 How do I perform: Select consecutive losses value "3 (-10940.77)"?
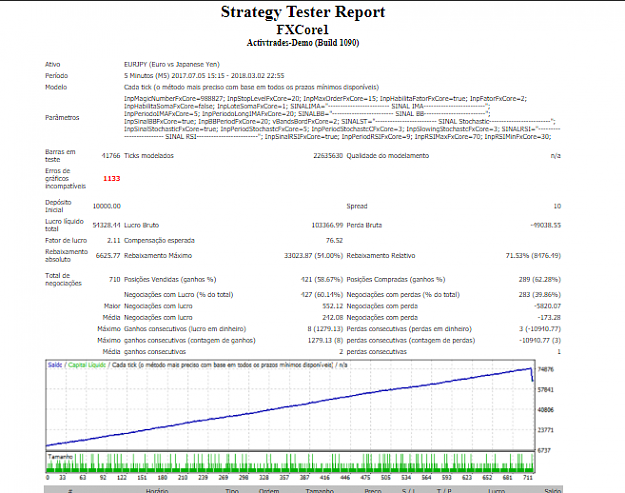[x=540, y=329]
